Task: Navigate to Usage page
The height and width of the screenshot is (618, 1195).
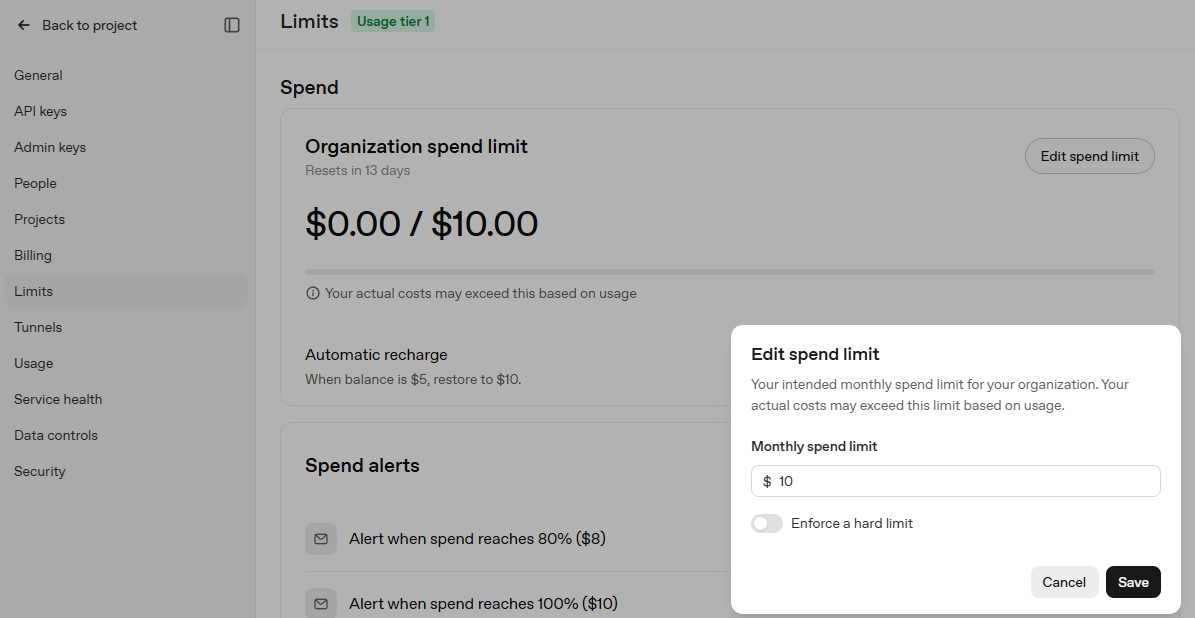Action: point(34,363)
